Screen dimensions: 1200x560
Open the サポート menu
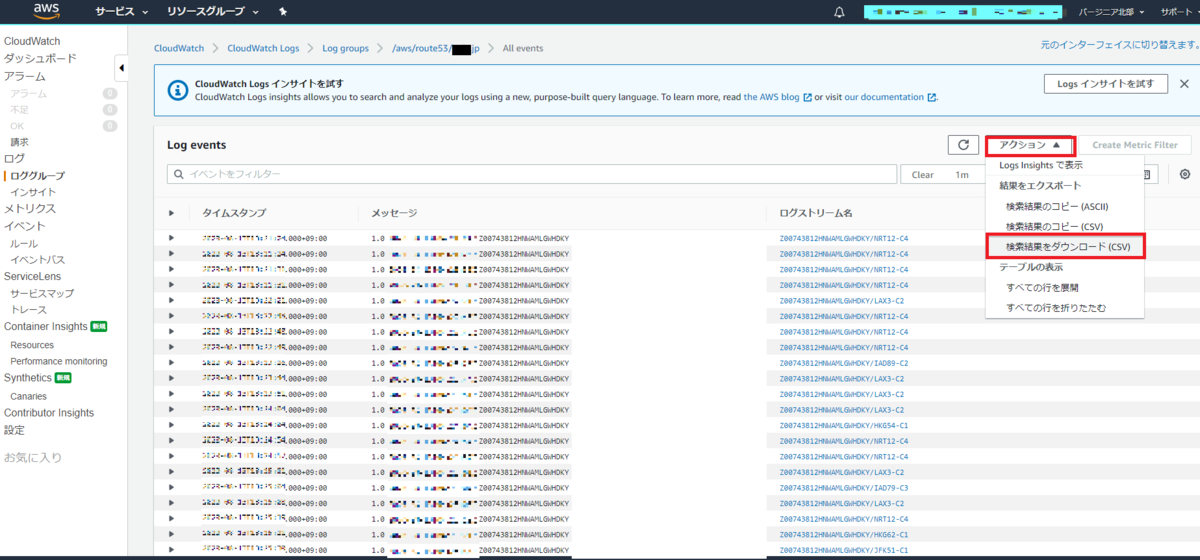(1178, 12)
